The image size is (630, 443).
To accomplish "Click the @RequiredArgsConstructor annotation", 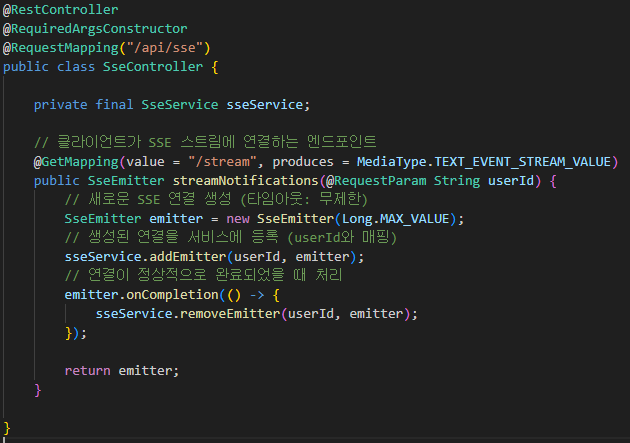I will 95,29.
